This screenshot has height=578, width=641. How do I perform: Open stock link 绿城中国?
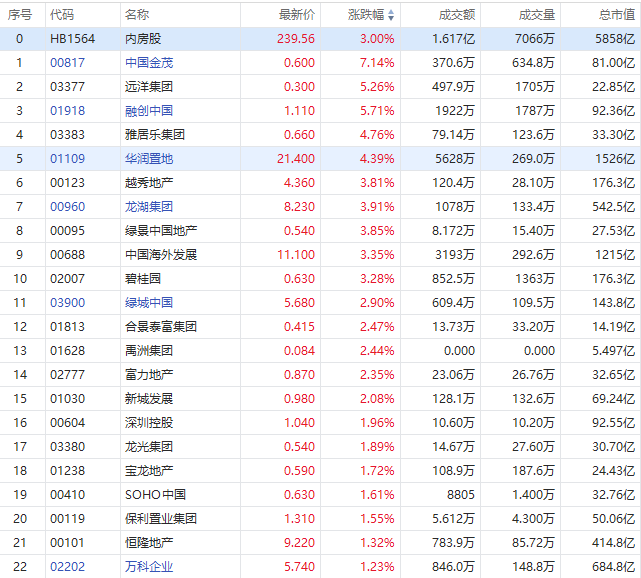click(x=149, y=303)
